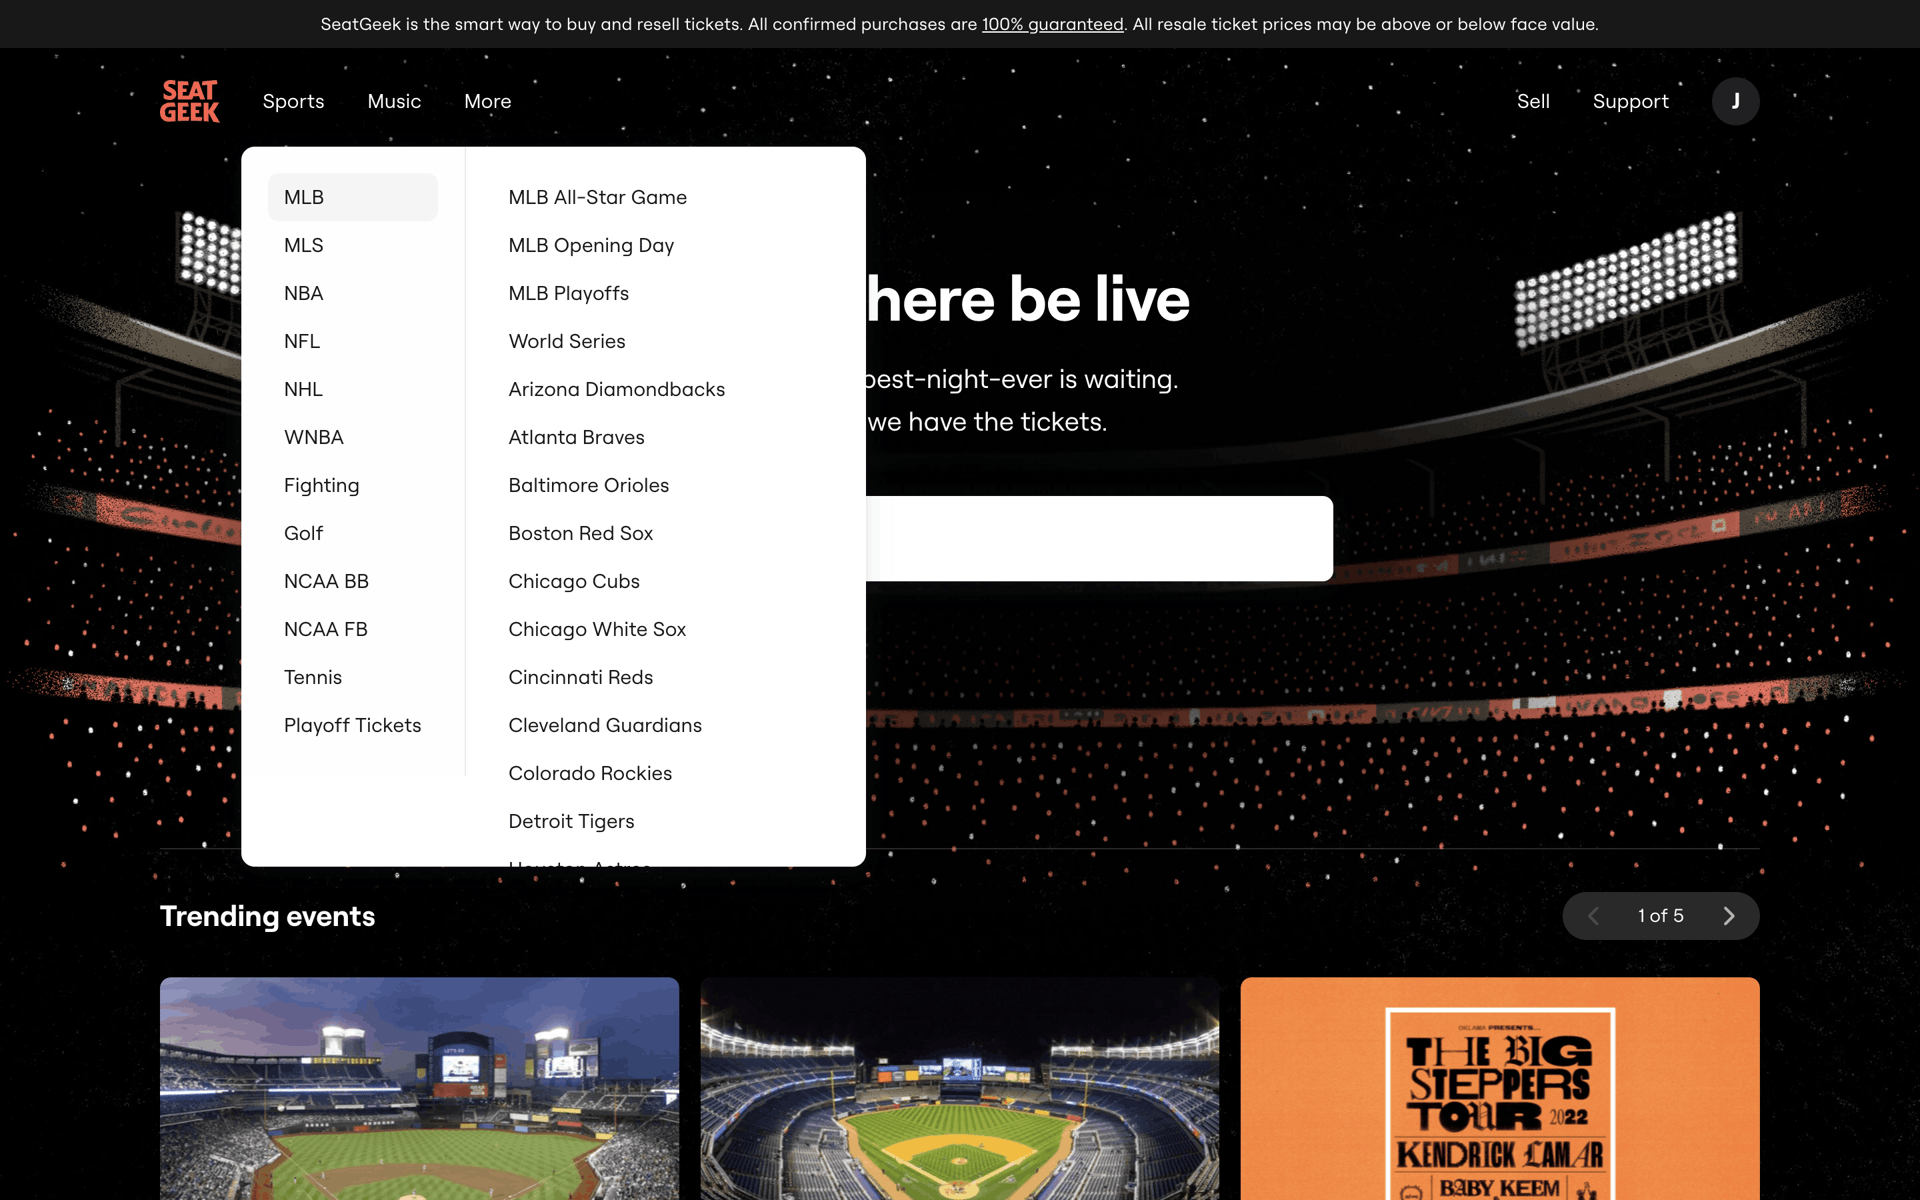Open the 100% guaranteed link

pos(1052,24)
